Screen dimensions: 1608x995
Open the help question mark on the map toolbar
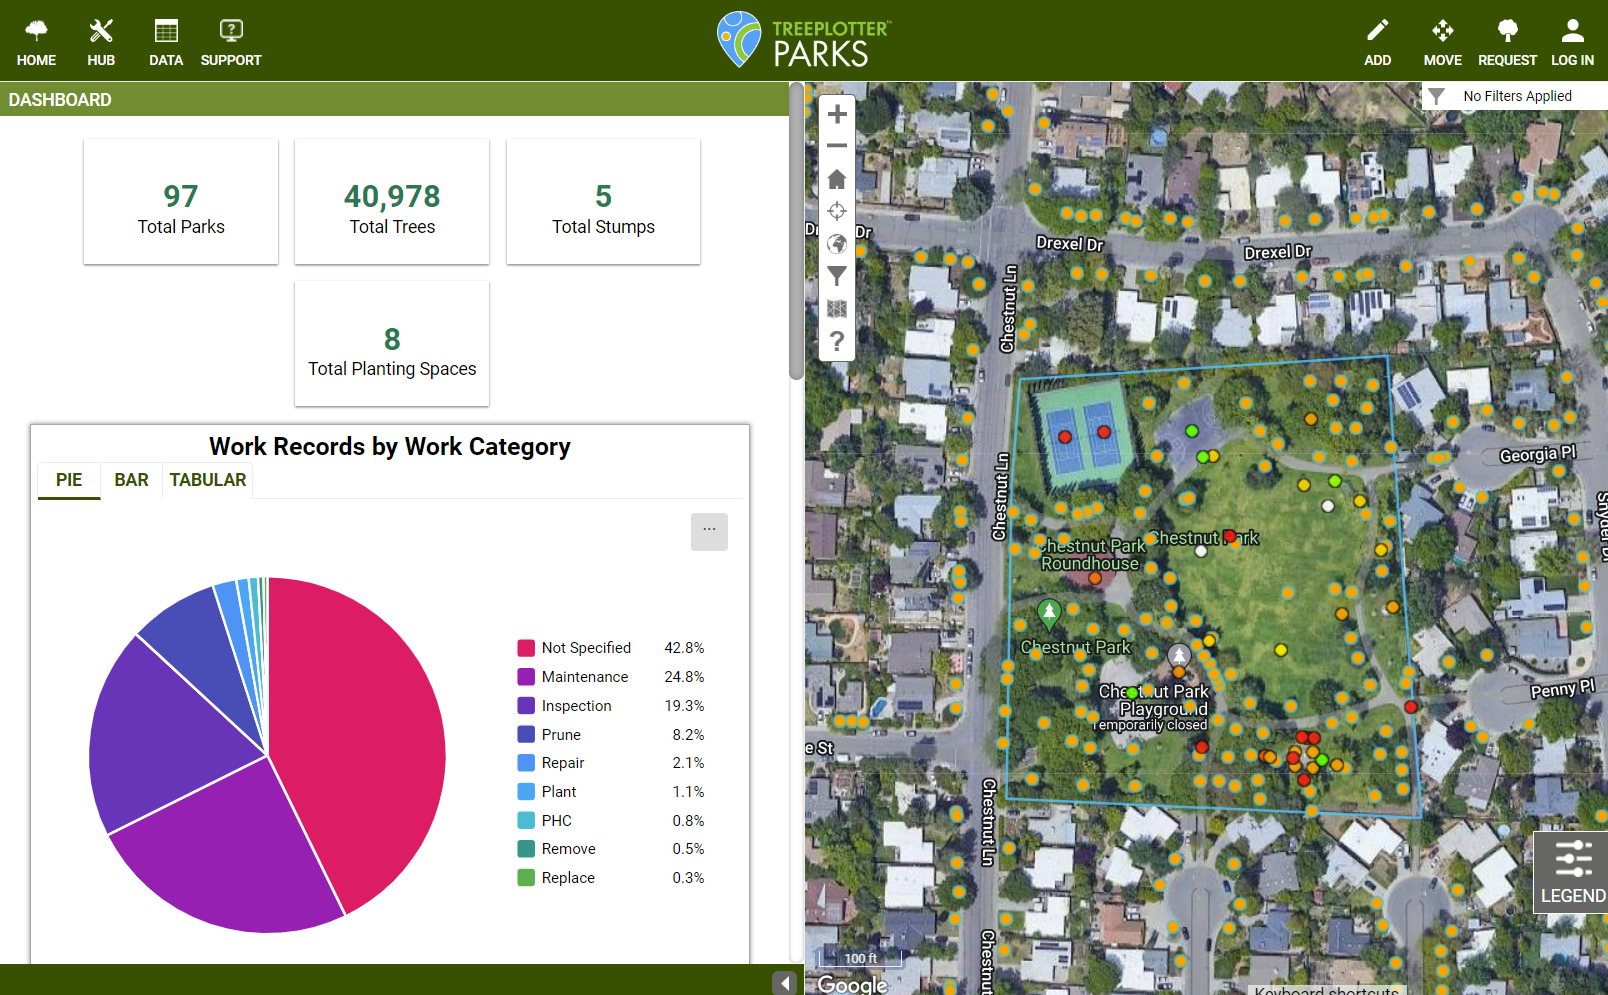tap(836, 342)
